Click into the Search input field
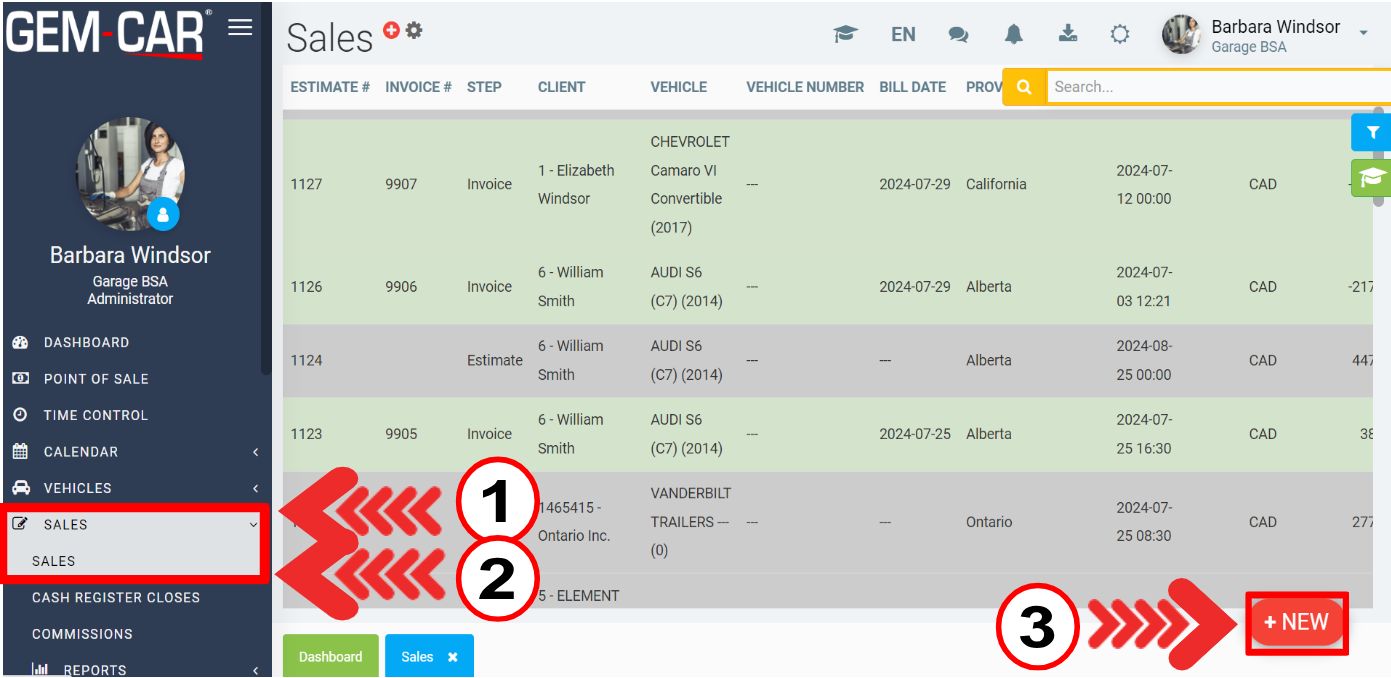 click(x=1210, y=87)
